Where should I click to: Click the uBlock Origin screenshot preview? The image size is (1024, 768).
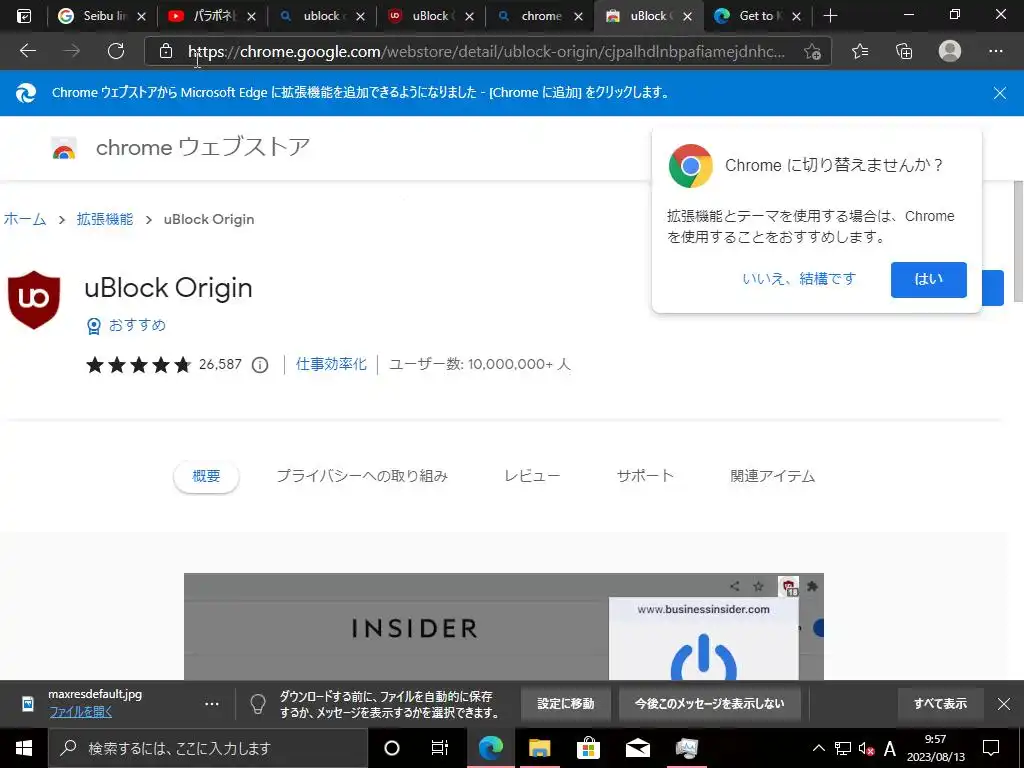point(504,627)
